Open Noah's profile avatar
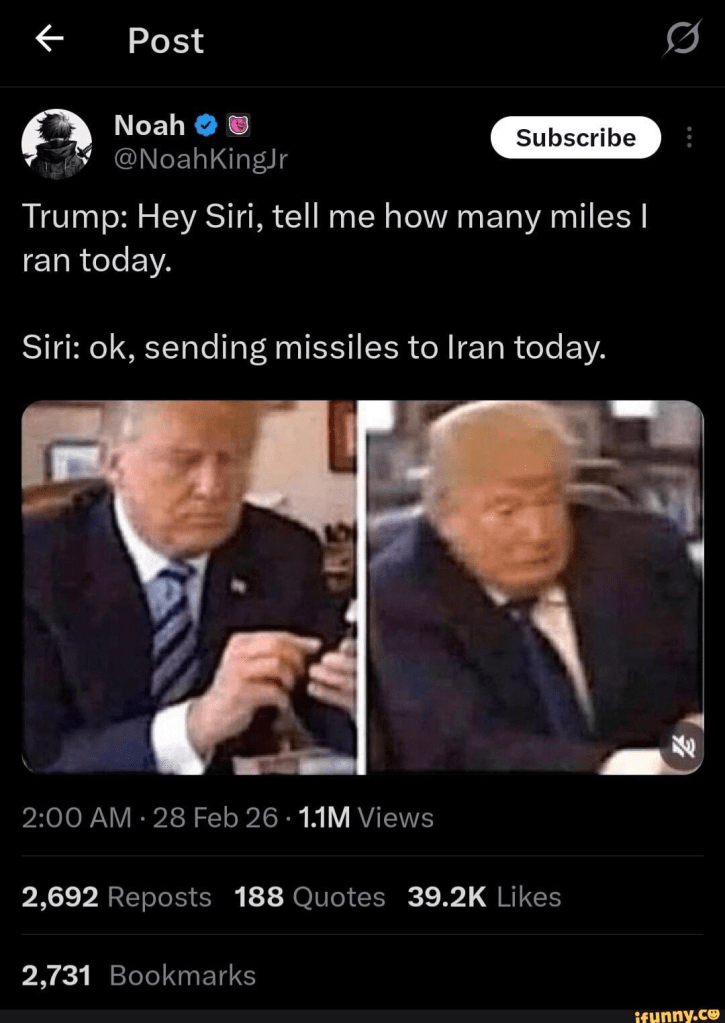The width and height of the screenshot is (725, 1023). pyautogui.click(x=57, y=144)
